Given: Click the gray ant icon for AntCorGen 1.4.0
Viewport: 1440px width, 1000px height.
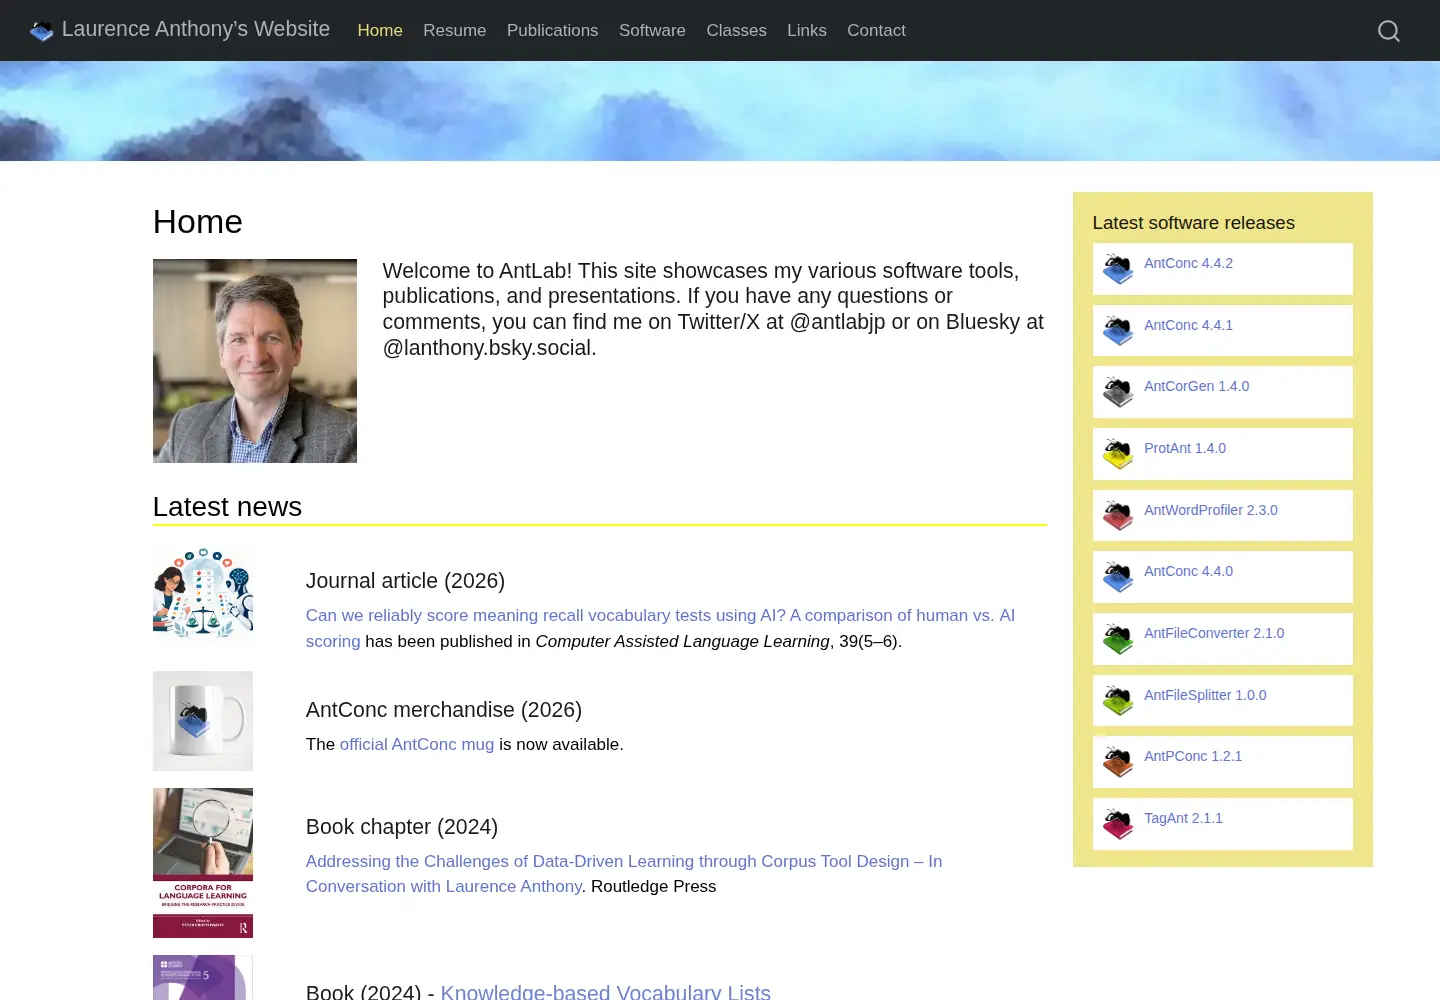Looking at the screenshot, I should [x=1118, y=392].
